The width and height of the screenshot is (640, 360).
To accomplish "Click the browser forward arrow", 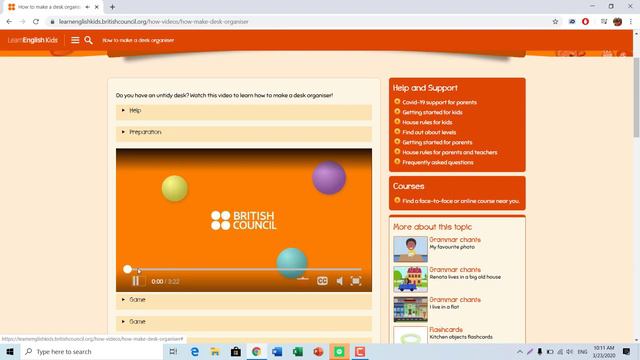I will point(22,22).
